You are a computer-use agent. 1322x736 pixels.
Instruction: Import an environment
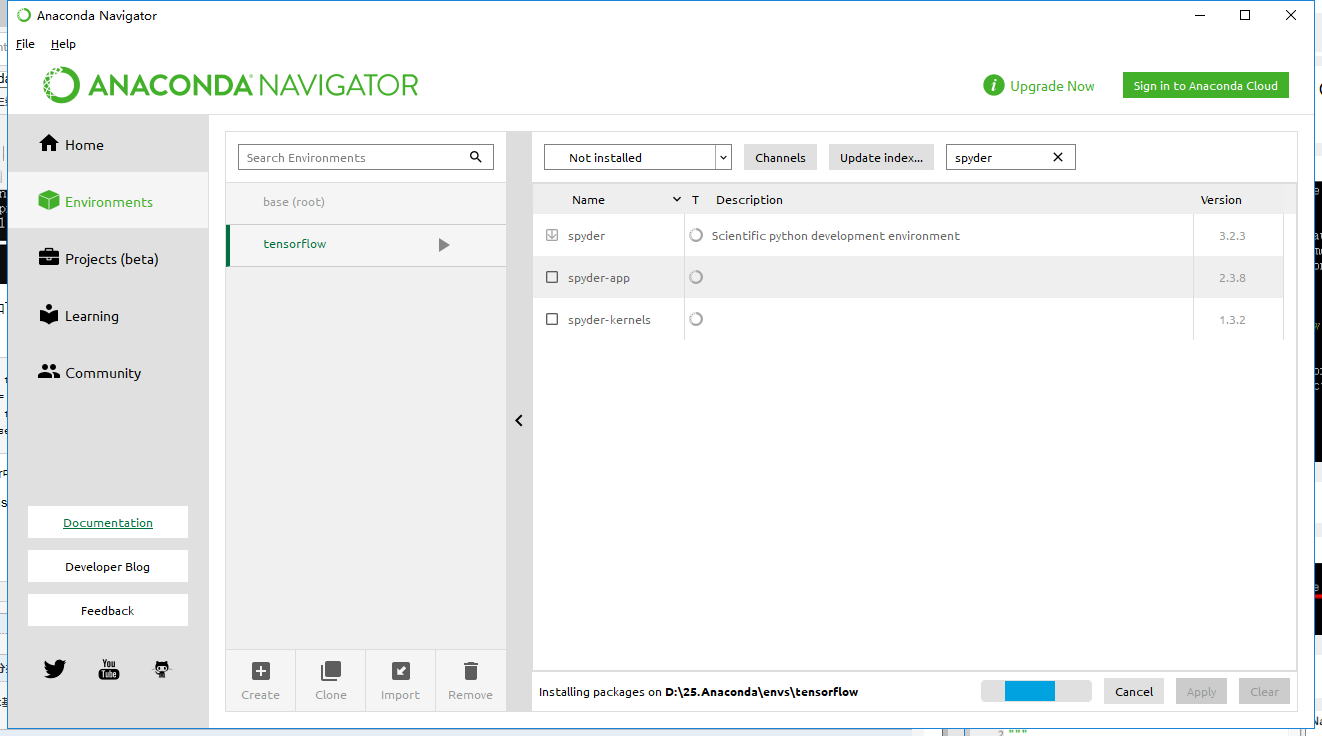(401, 680)
